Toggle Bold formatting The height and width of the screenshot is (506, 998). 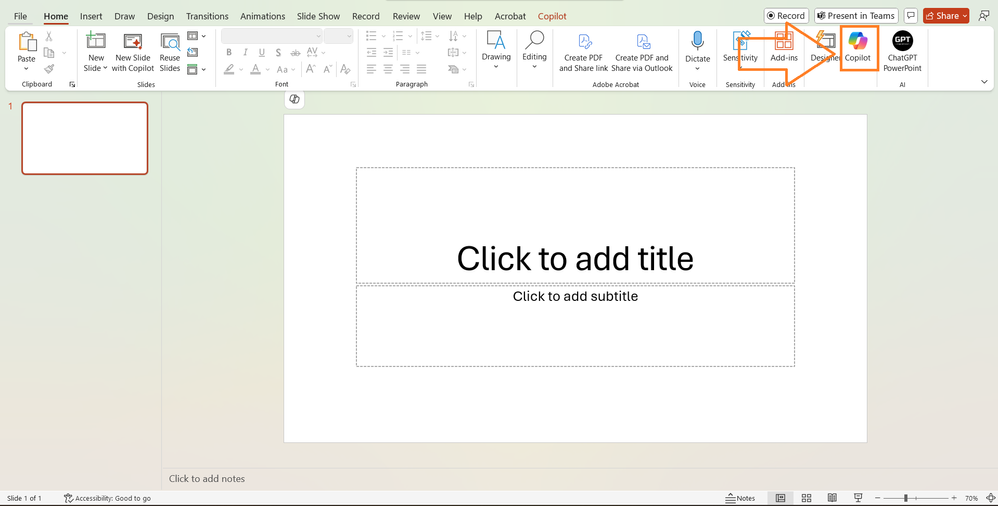[229, 53]
